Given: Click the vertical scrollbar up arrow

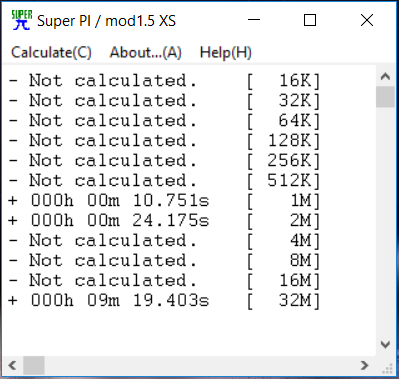Looking at the screenshot, I should coord(385,76).
